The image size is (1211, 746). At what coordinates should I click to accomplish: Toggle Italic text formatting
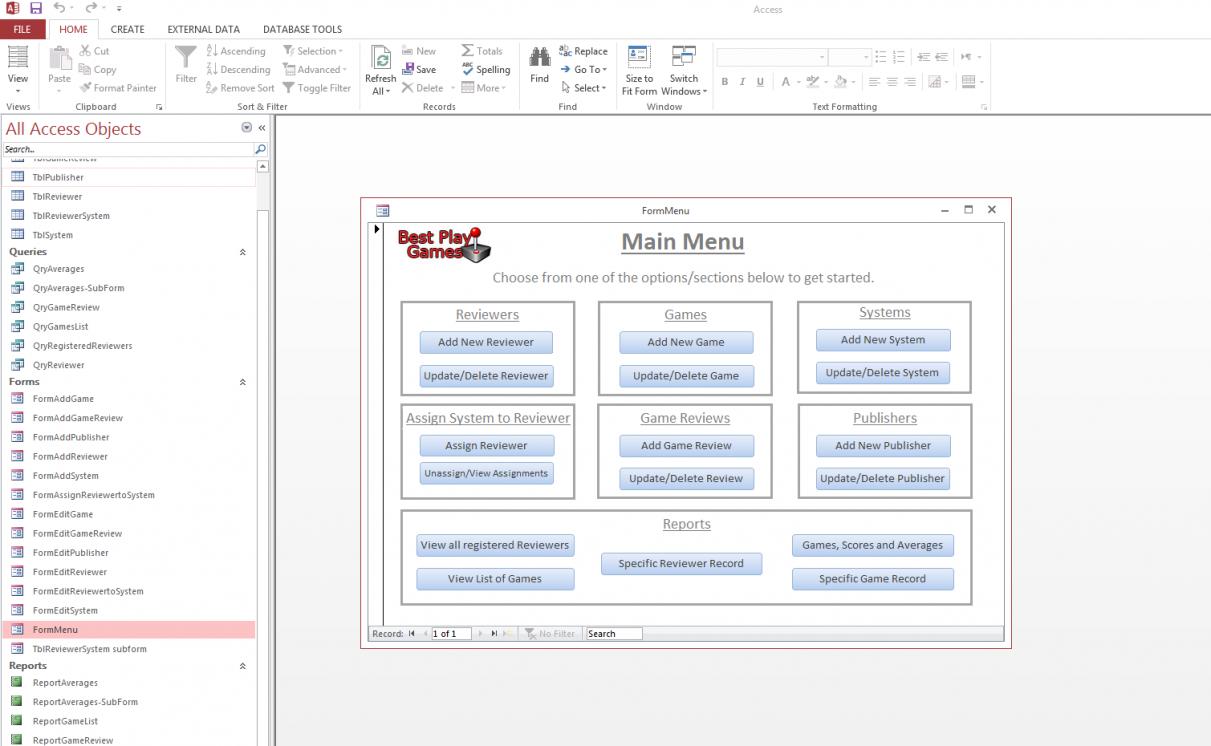[x=743, y=82]
